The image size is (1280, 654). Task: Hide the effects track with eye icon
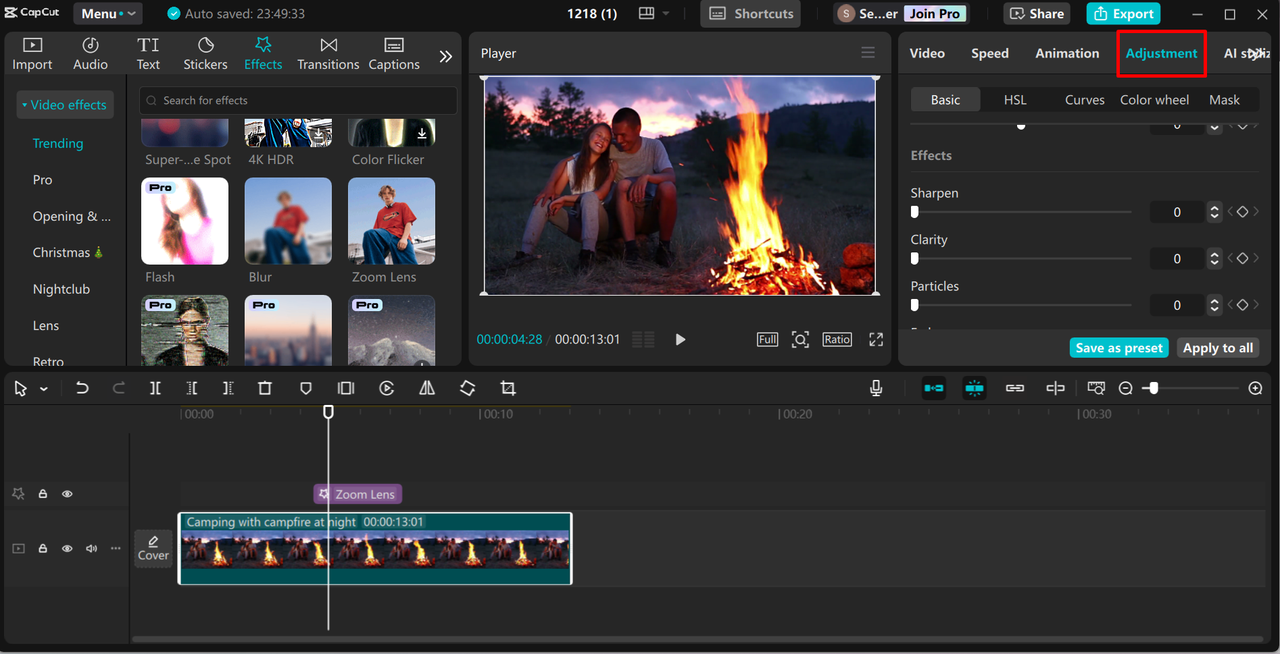[x=67, y=494]
